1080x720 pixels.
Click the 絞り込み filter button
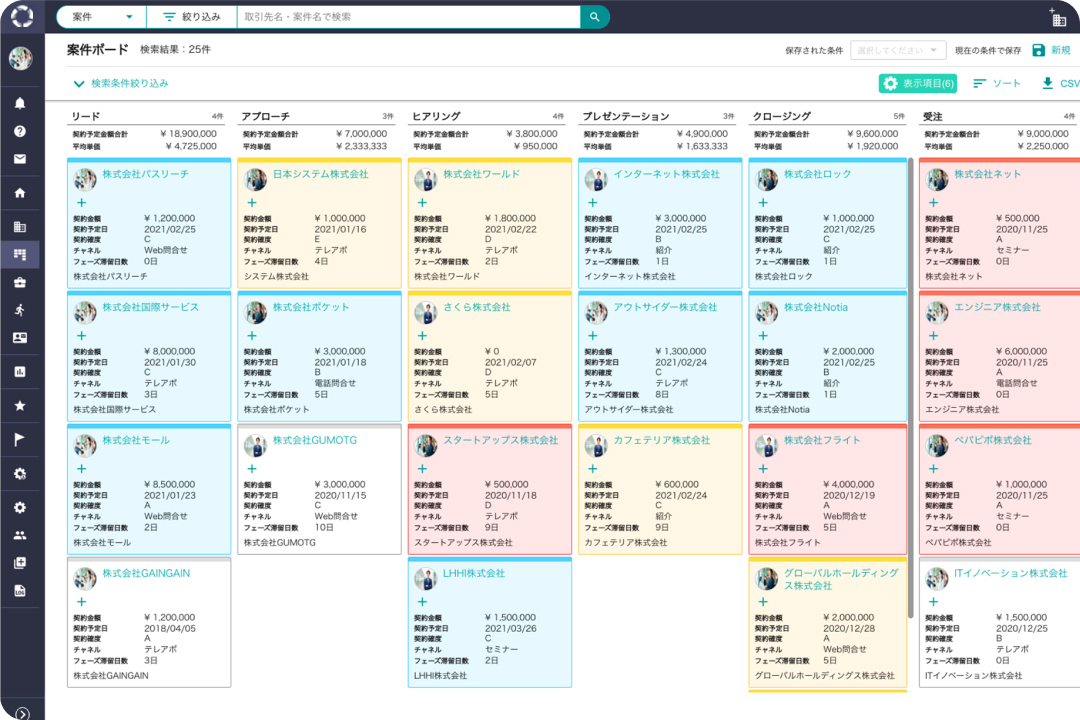coord(191,17)
